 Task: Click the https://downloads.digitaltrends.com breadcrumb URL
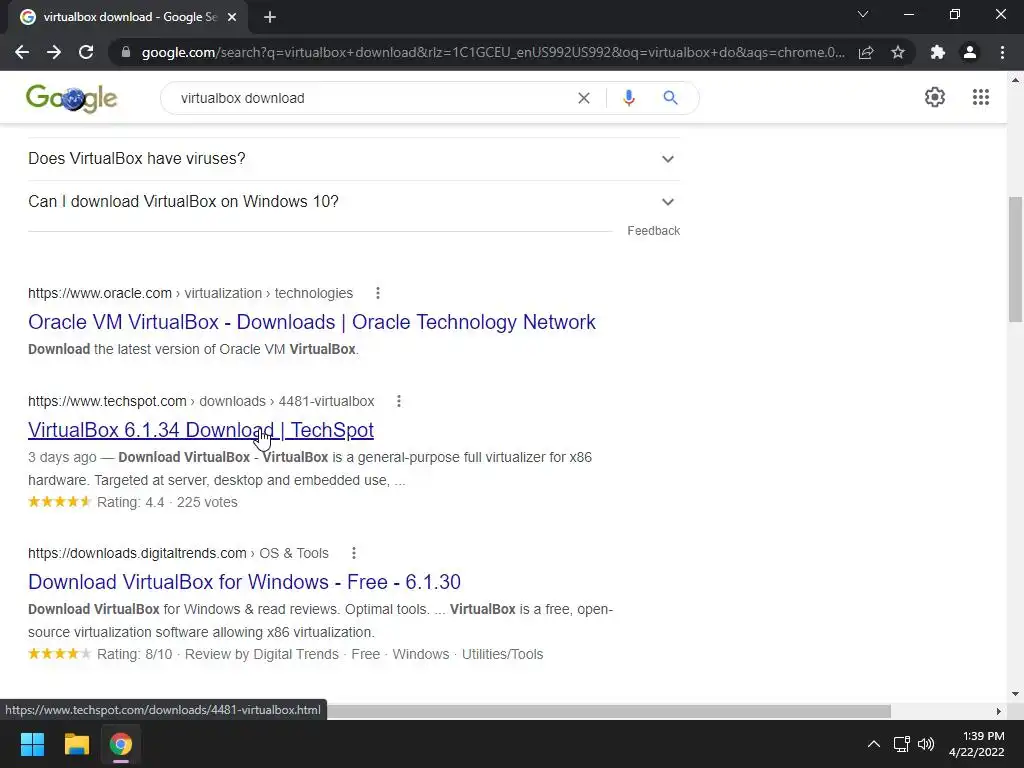[137, 553]
